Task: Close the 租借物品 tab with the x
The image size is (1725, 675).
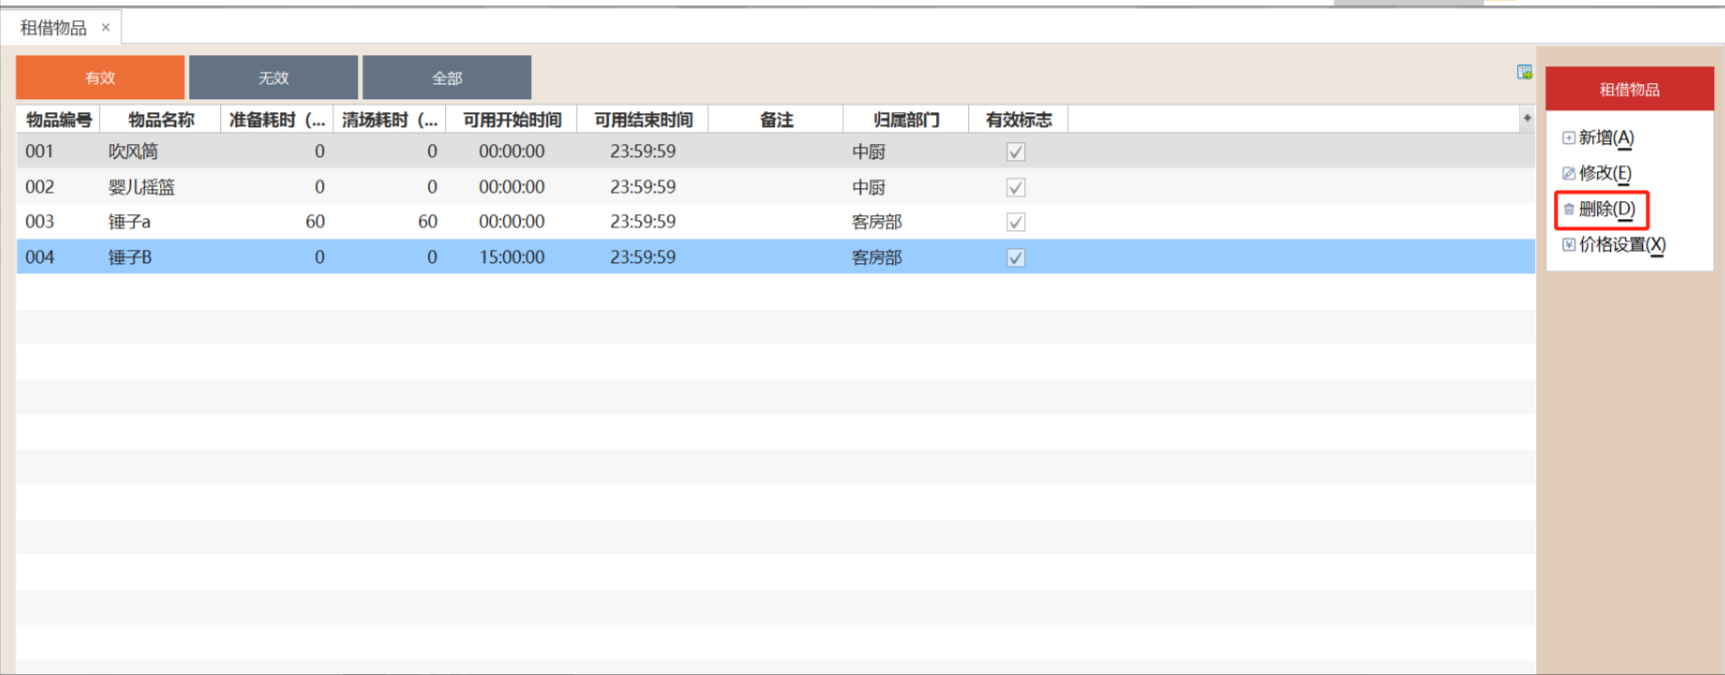Action: 105,28
